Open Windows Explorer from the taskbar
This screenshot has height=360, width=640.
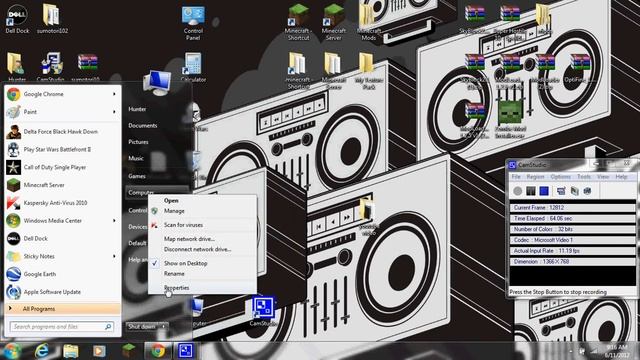tap(70, 351)
